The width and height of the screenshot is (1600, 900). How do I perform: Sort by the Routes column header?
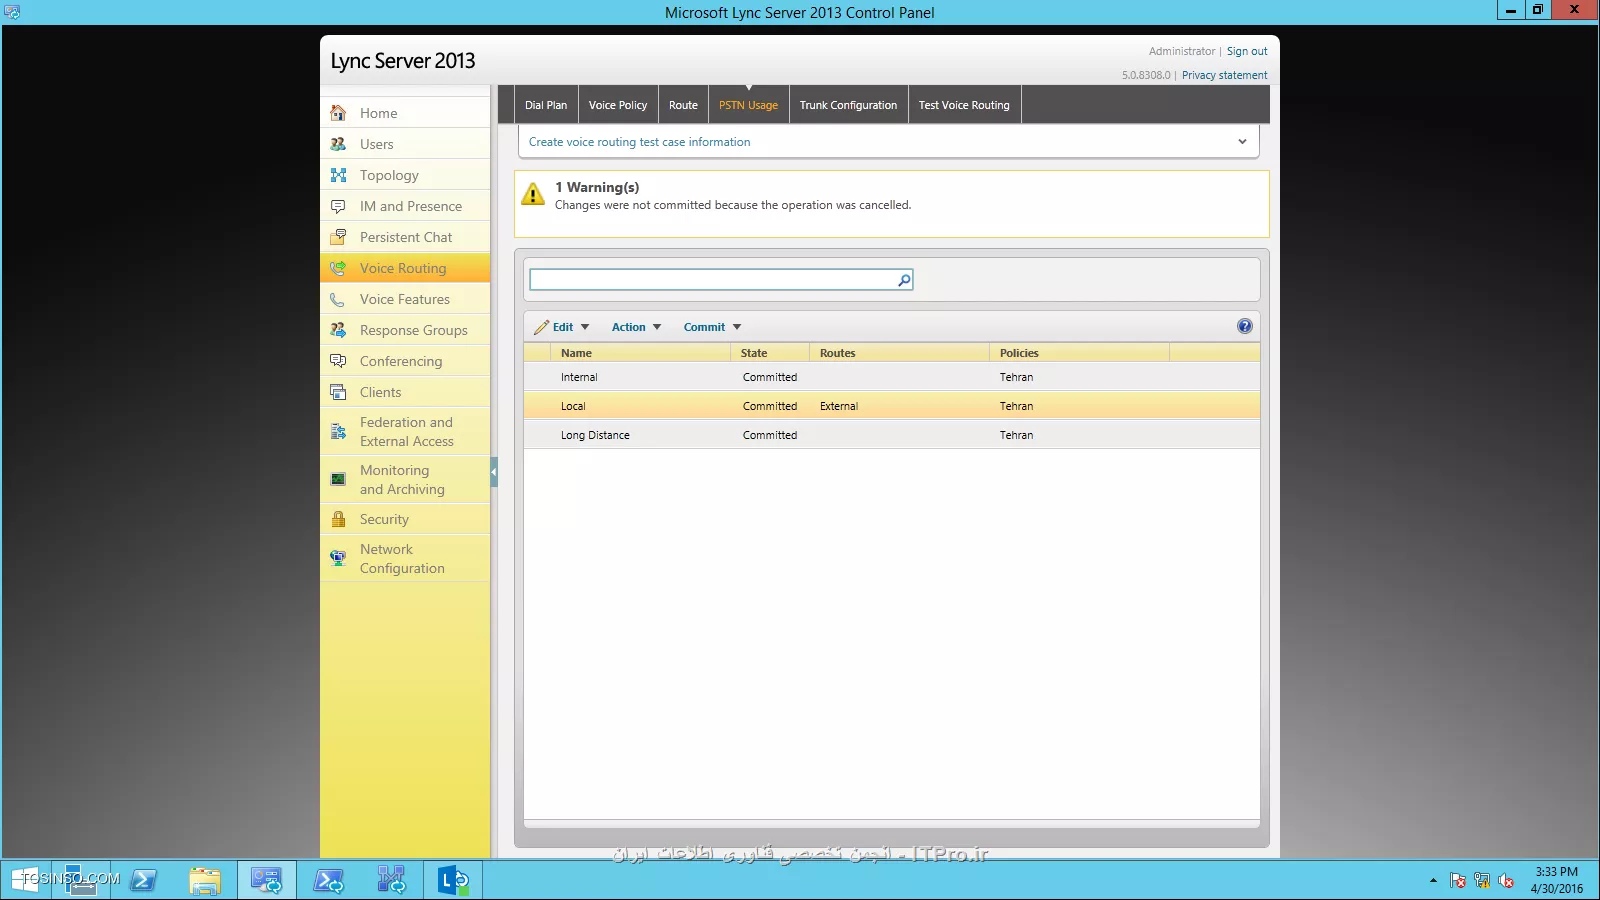[899, 353]
